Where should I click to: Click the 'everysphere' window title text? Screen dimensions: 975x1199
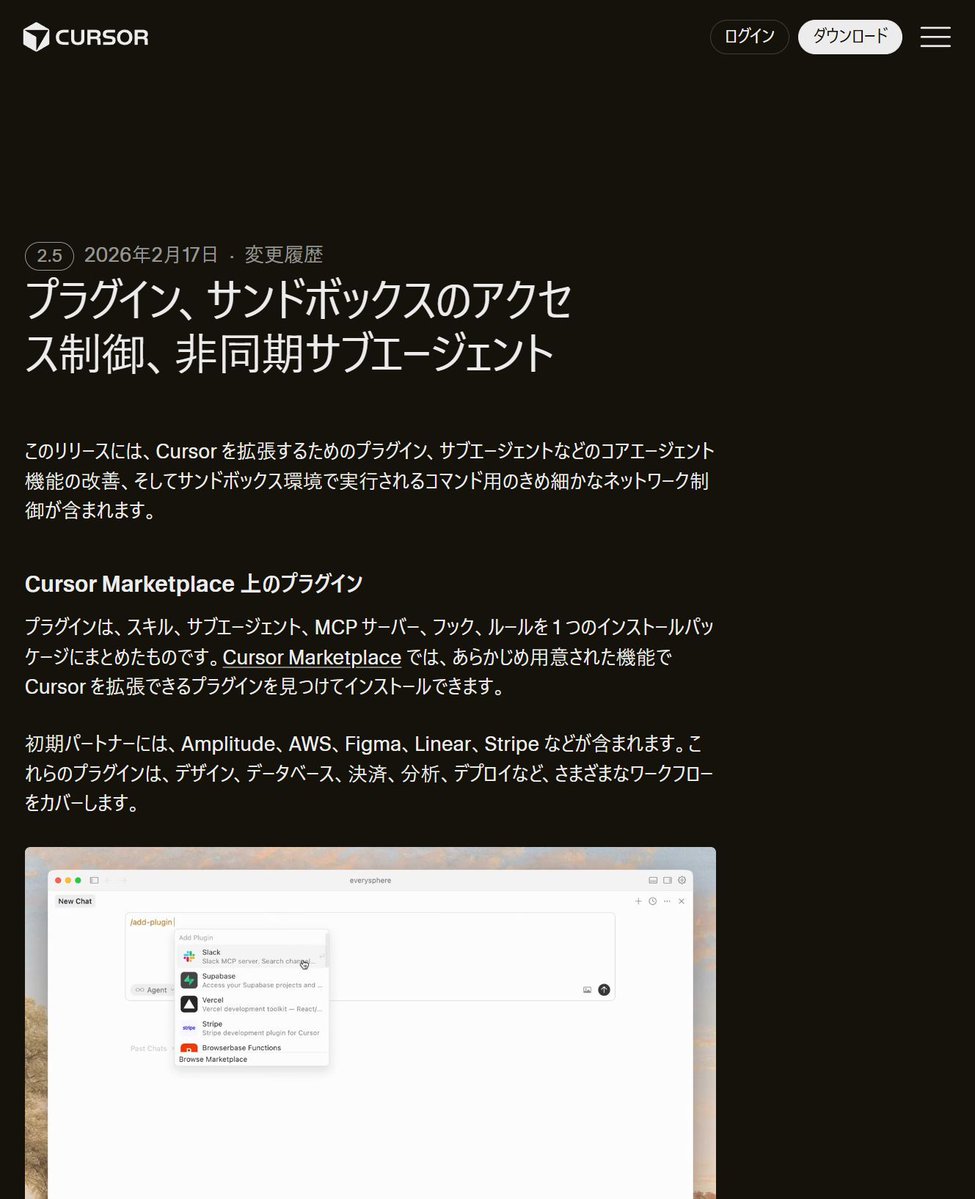point(370,880)
